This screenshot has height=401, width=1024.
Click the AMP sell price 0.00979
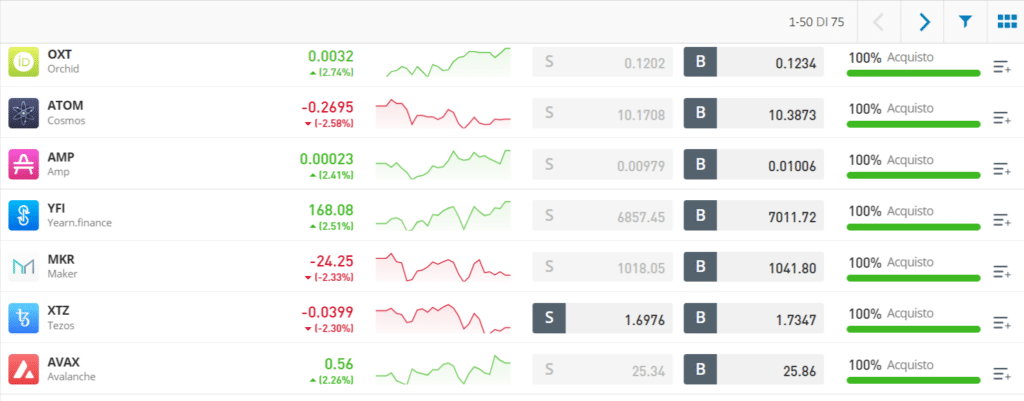pyautogui.click(x=602, y=165)
